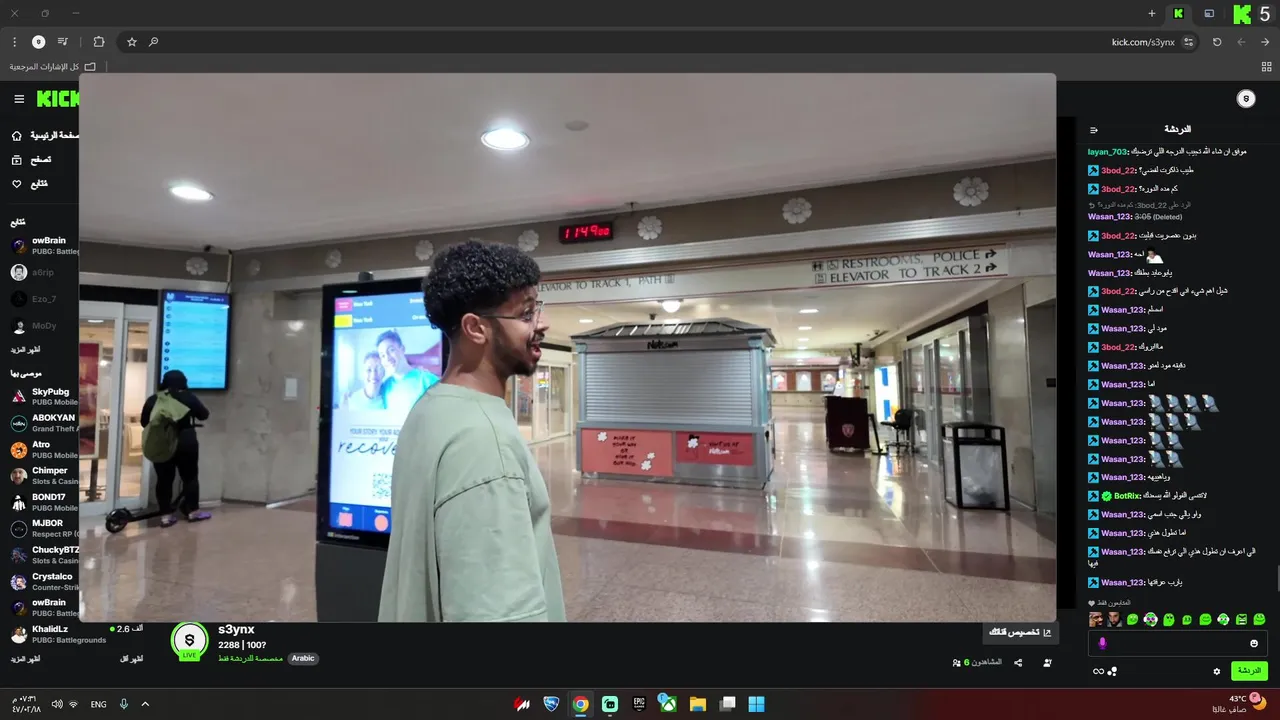Open the Kick sidebar hamburger menu
Viewport: 1280px width, 720px height.
[19, 99]
